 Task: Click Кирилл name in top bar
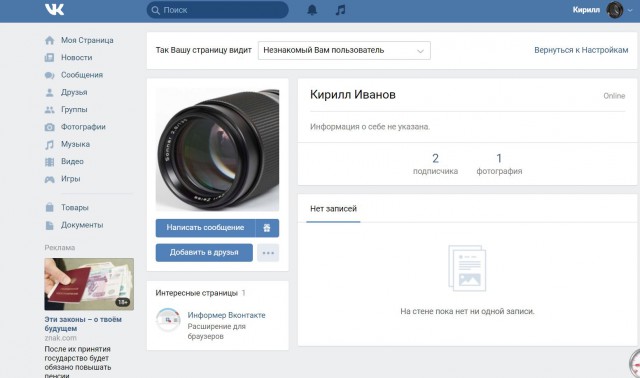(x=586, y=10)
